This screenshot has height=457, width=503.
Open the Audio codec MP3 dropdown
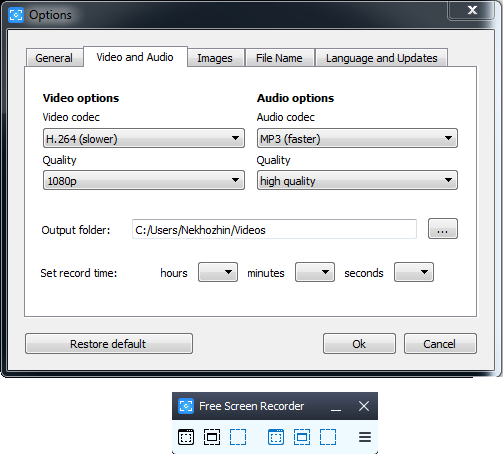pyautogui.click(x=357, y=138)
